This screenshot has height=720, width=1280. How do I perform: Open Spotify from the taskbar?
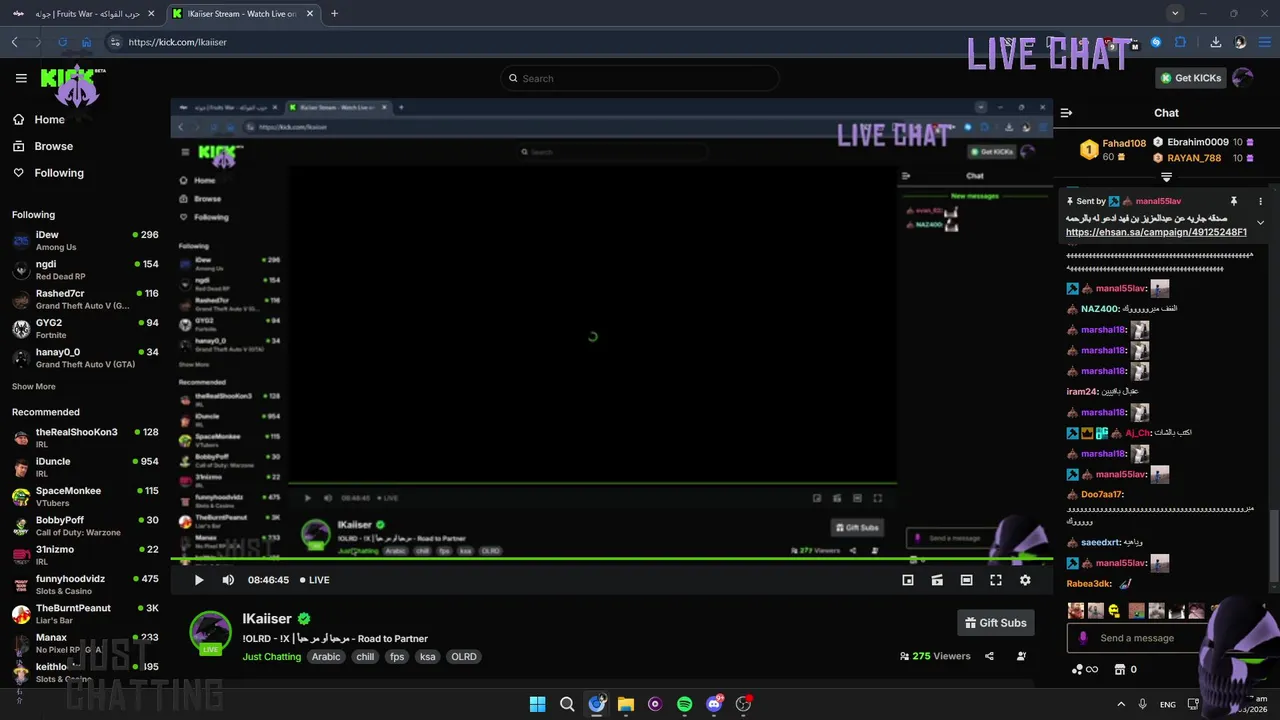coord(684,704)
